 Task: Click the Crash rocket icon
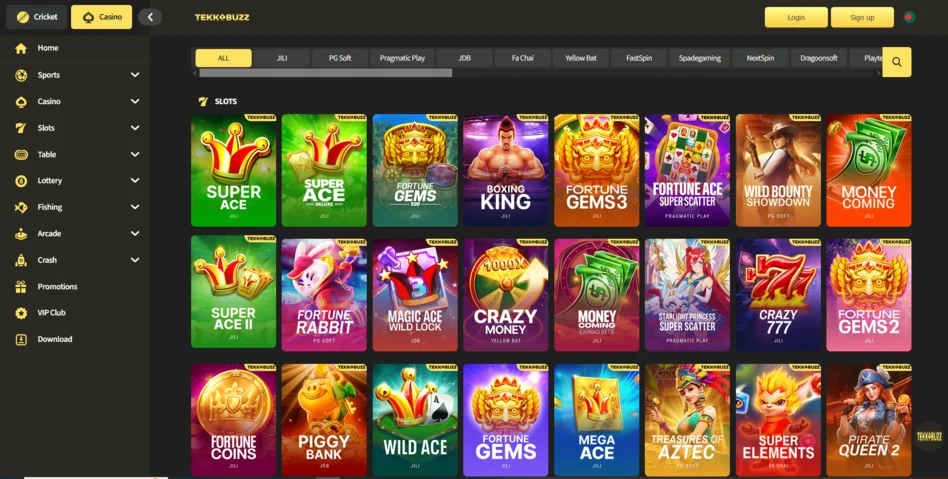click(x=21, y=260)
